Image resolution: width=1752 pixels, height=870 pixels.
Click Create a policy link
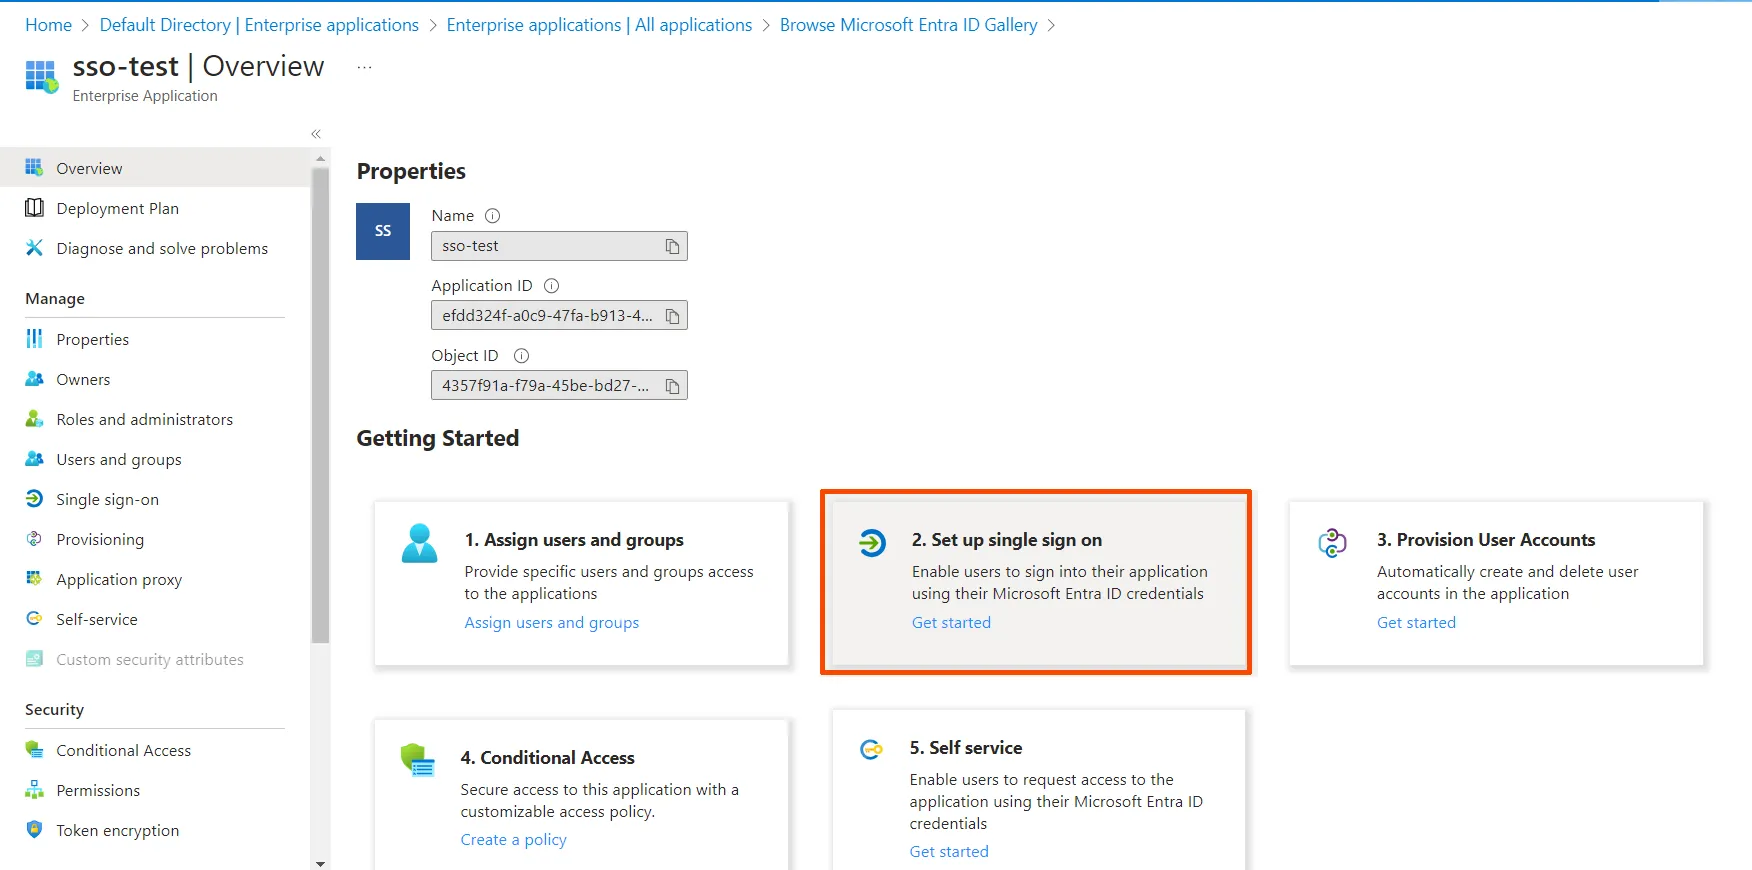point(513,839)
